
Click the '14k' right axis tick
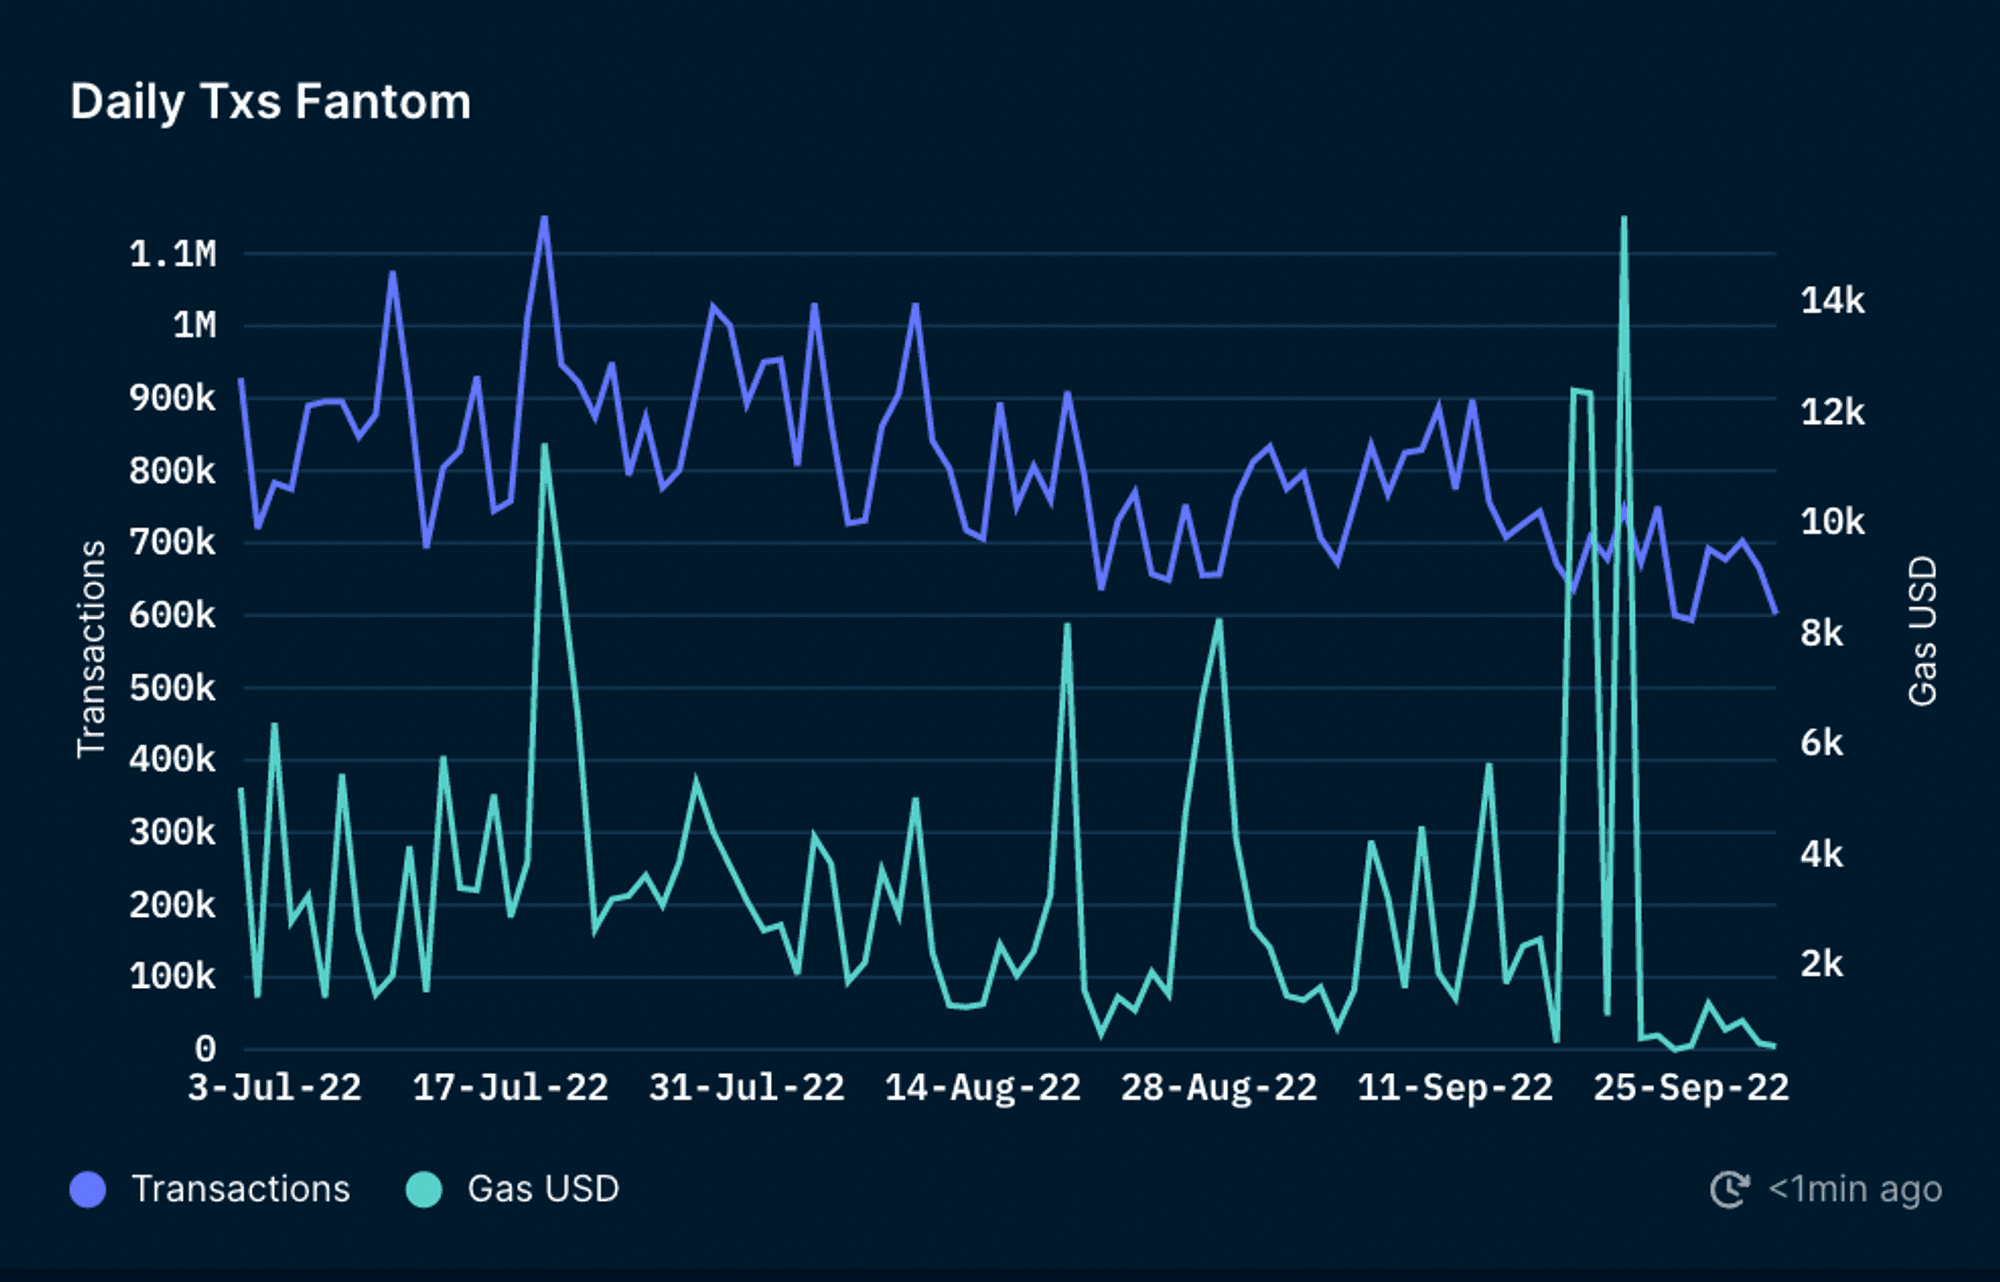click(x=1833, y=301)
